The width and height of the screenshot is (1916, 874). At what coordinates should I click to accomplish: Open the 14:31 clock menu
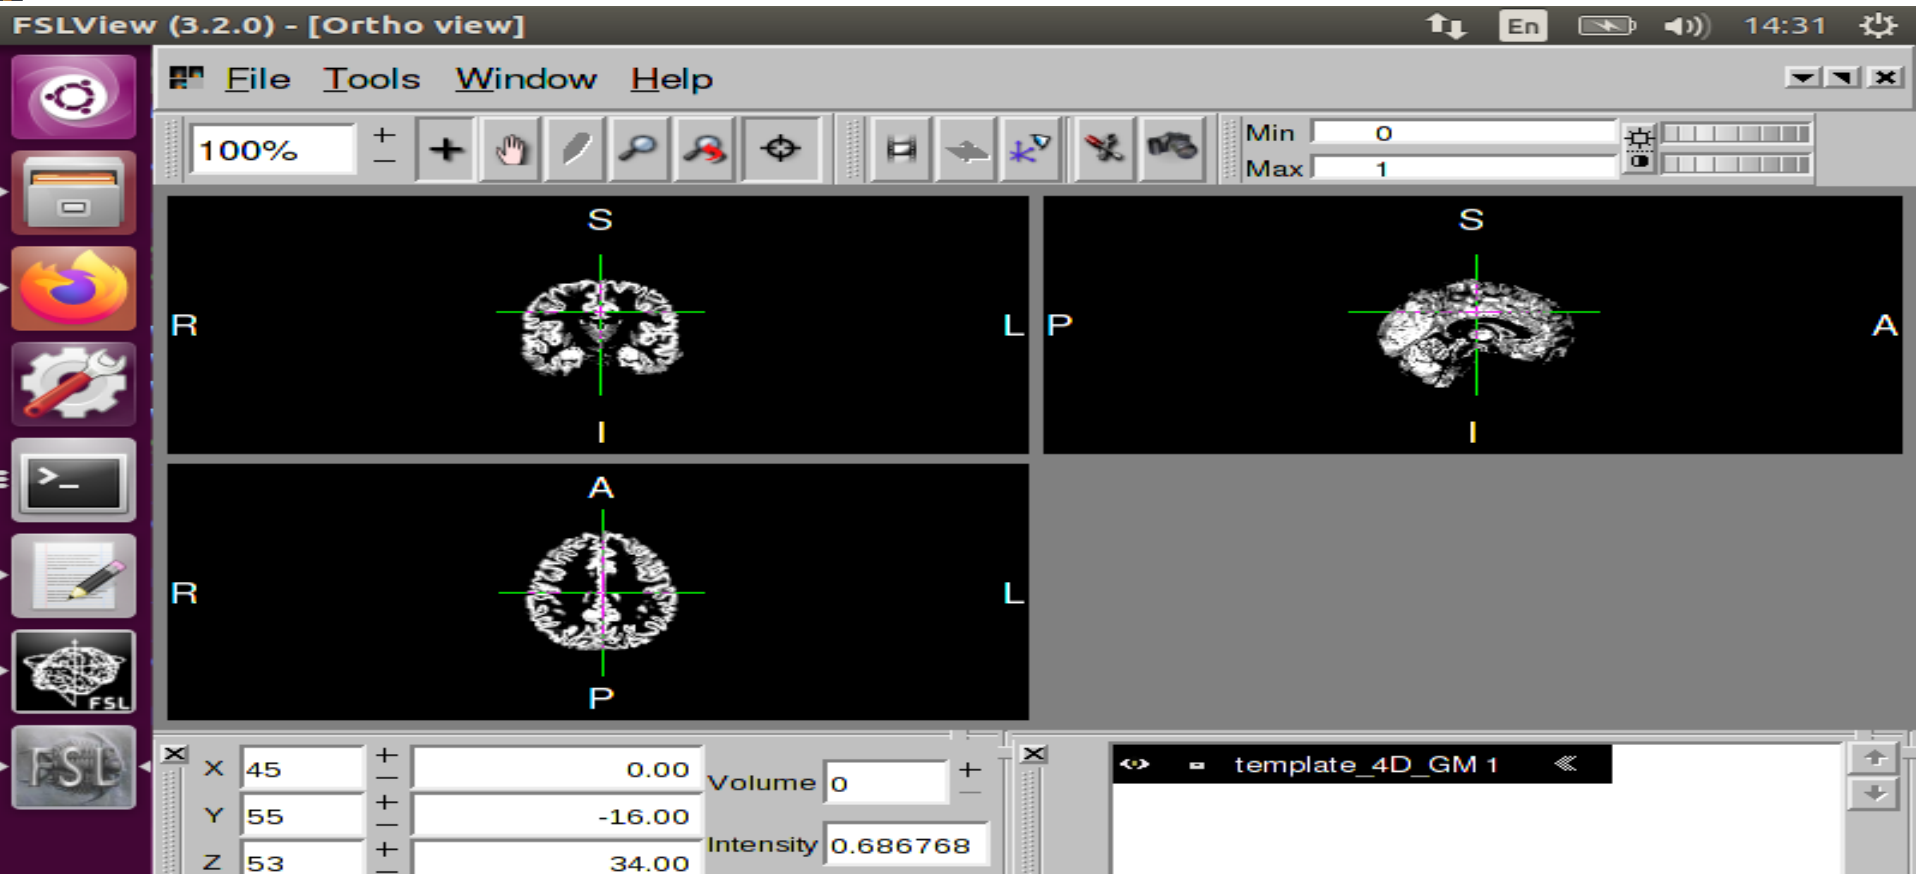coord(1785,25)
